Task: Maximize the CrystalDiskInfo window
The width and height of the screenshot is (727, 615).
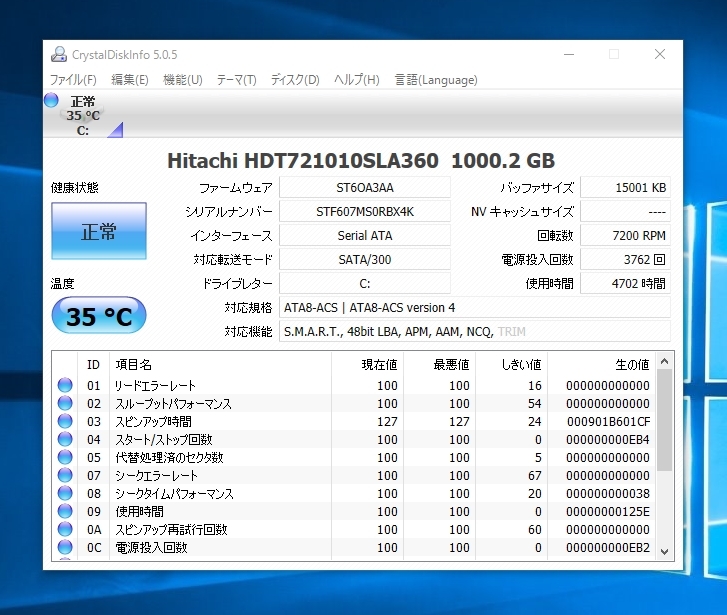Action: pos(614,54)
